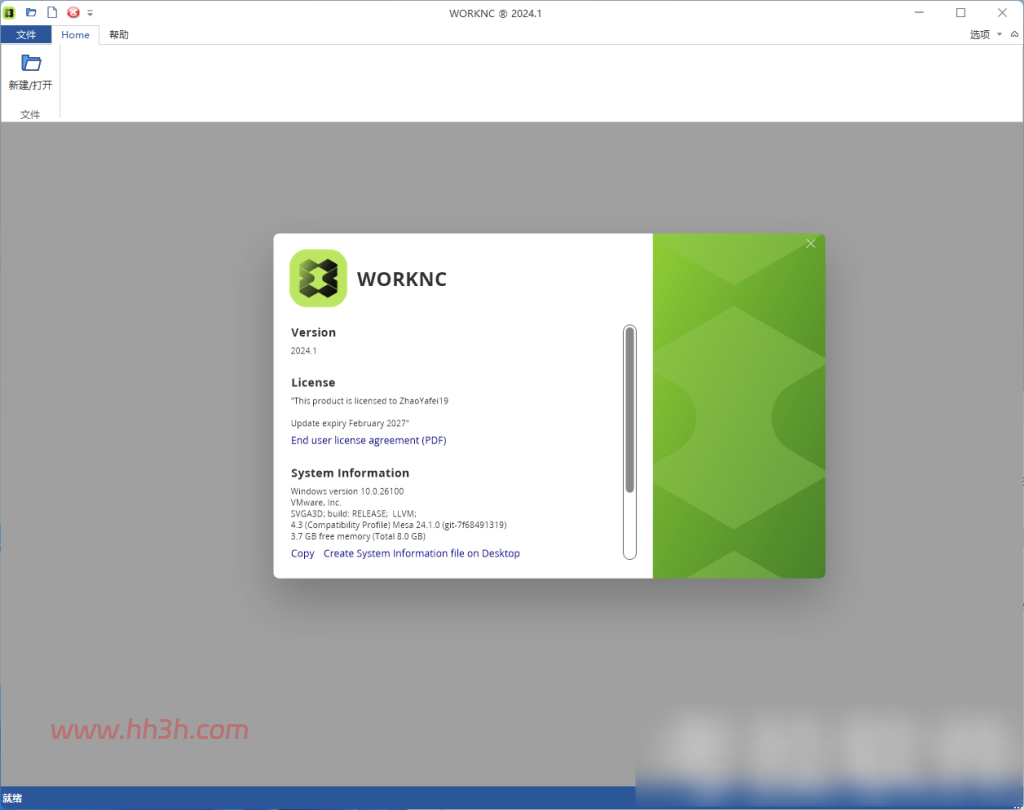Image resolution: width=1024 pixels, height=810 pixels.
Task: Click the about dialog vertical scrollbar thumb
Action: tap(630, 410)
